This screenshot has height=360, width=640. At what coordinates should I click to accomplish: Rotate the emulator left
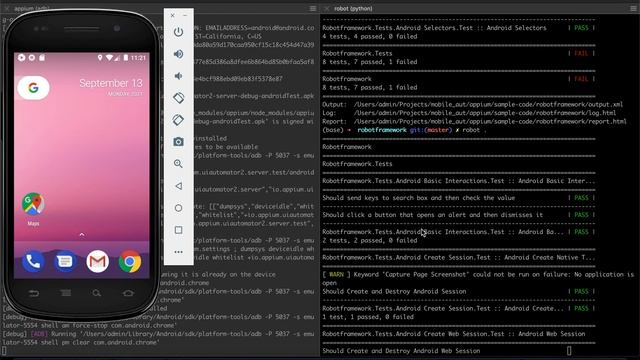(x=178, y=98)
